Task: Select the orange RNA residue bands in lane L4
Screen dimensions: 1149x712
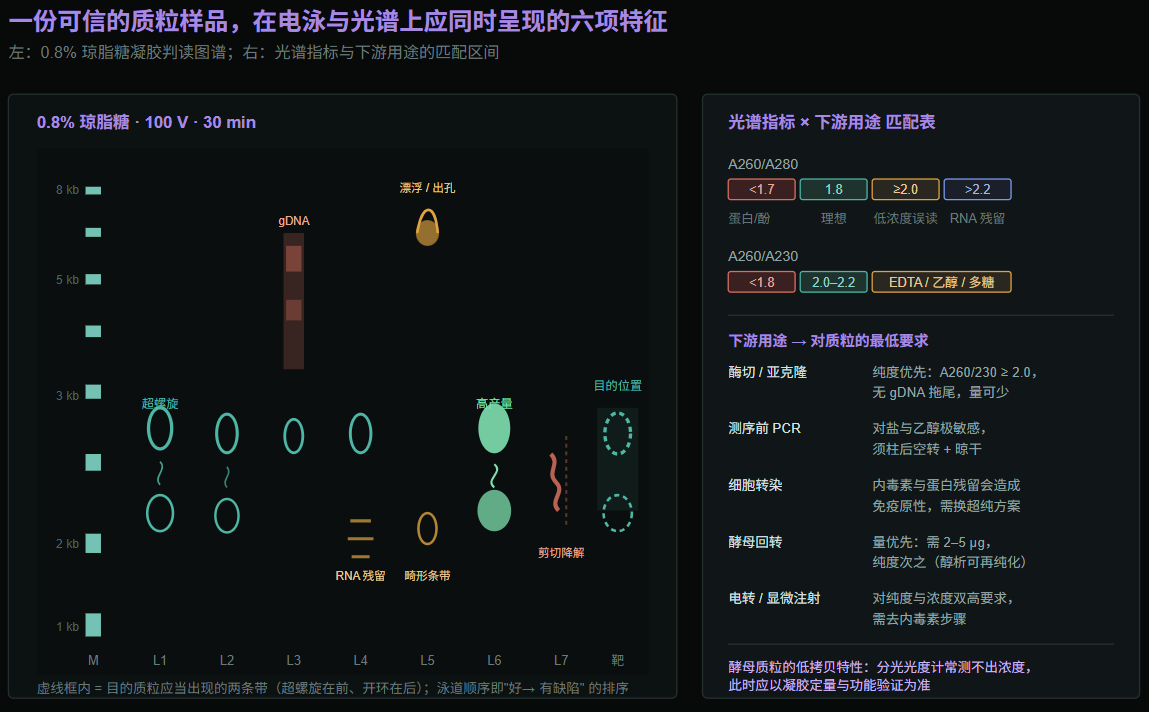Action: tap(360, 538)
